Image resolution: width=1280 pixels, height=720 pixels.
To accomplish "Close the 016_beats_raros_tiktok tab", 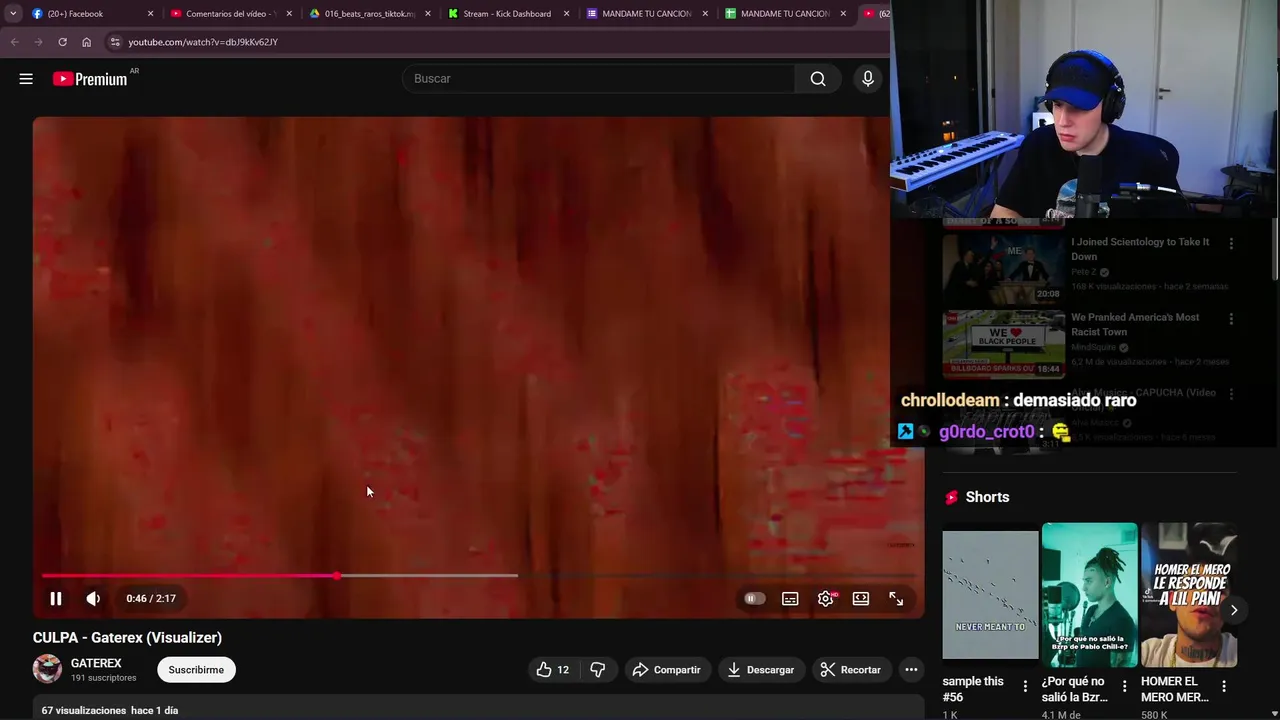I will click(428, 14).
